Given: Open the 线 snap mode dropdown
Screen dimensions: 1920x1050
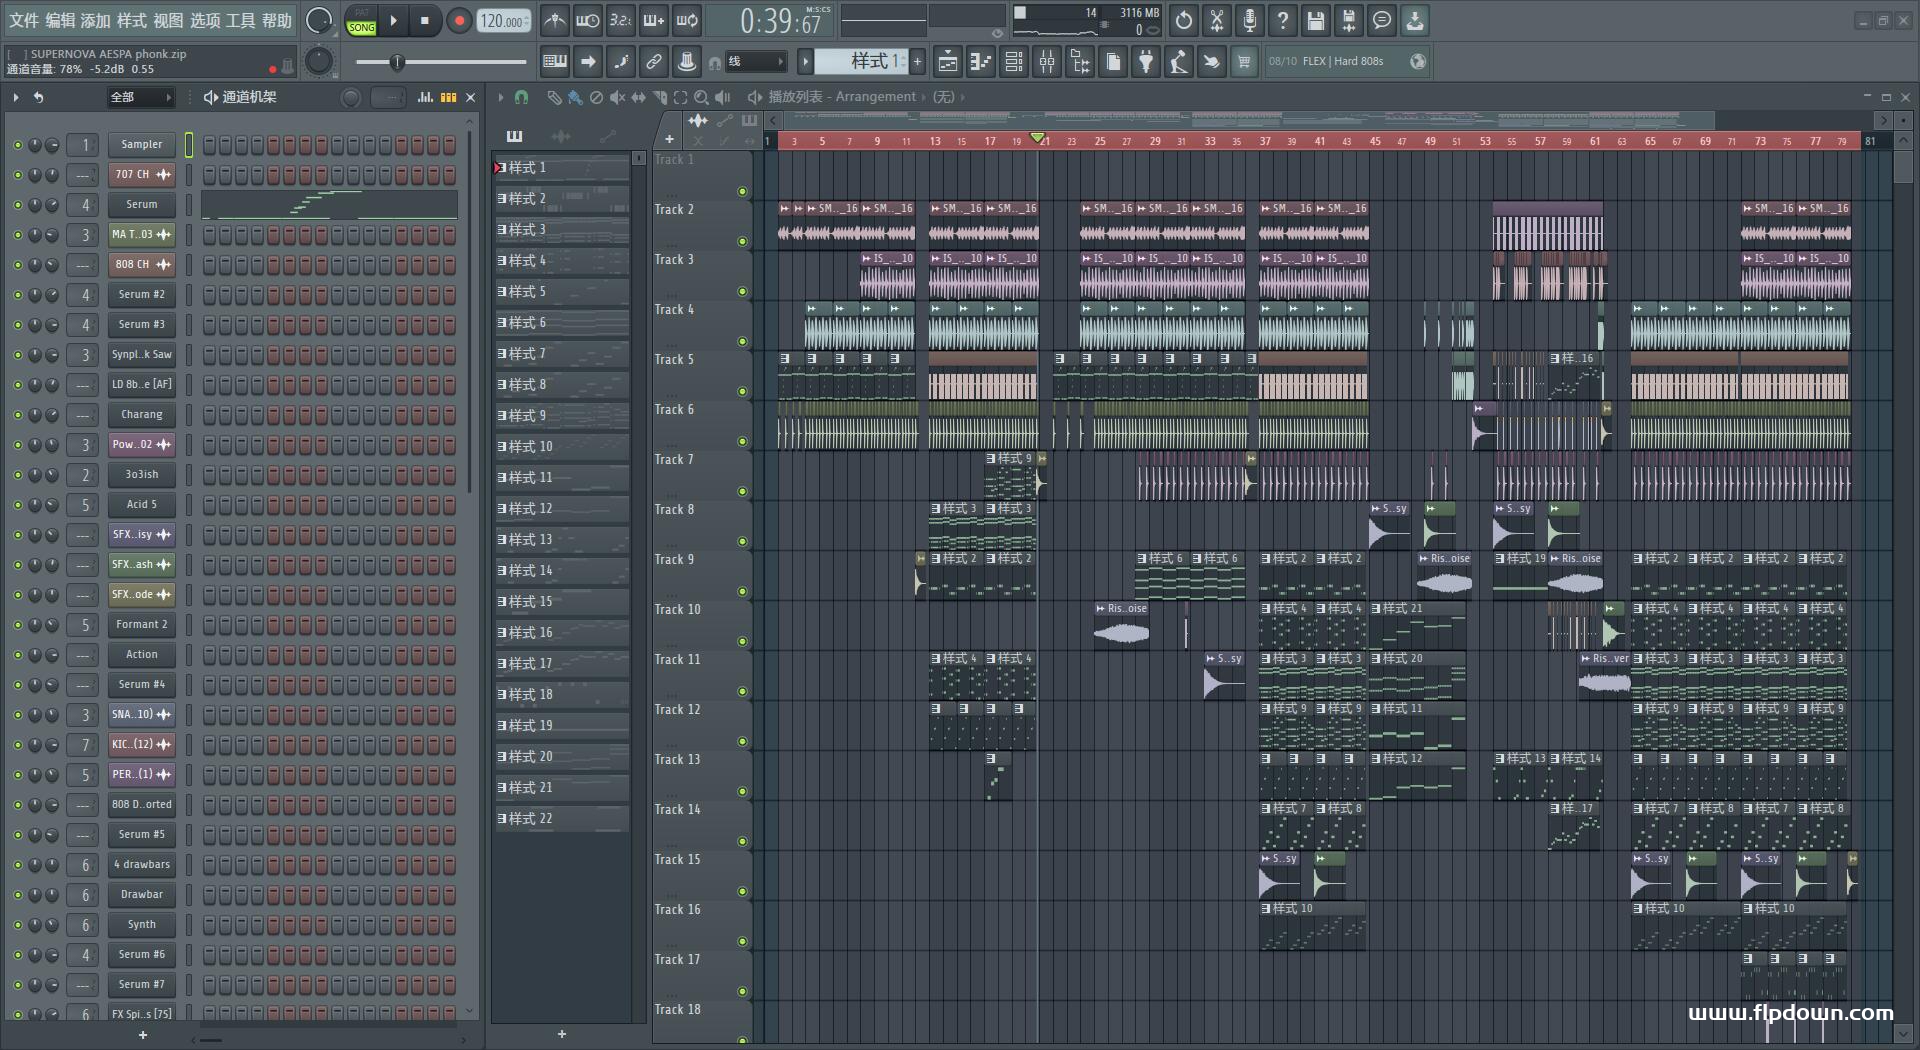Looking at the screenshot, I should pyautogui.click(x=755, y=62).
